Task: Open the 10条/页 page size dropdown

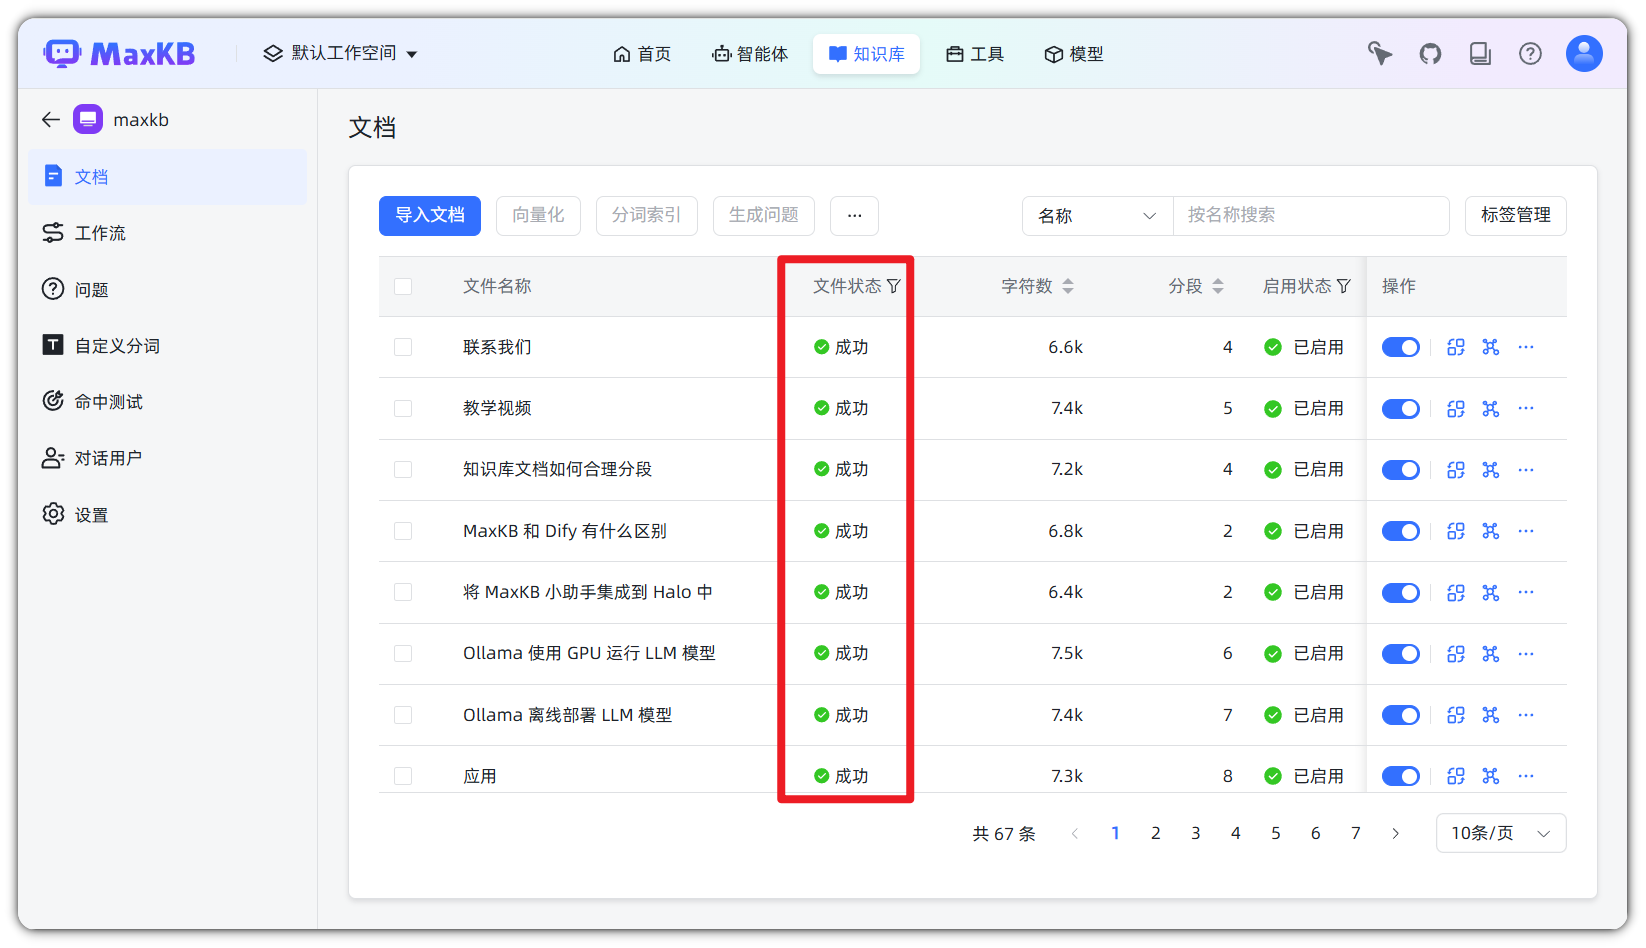Action: point(1501,833)
